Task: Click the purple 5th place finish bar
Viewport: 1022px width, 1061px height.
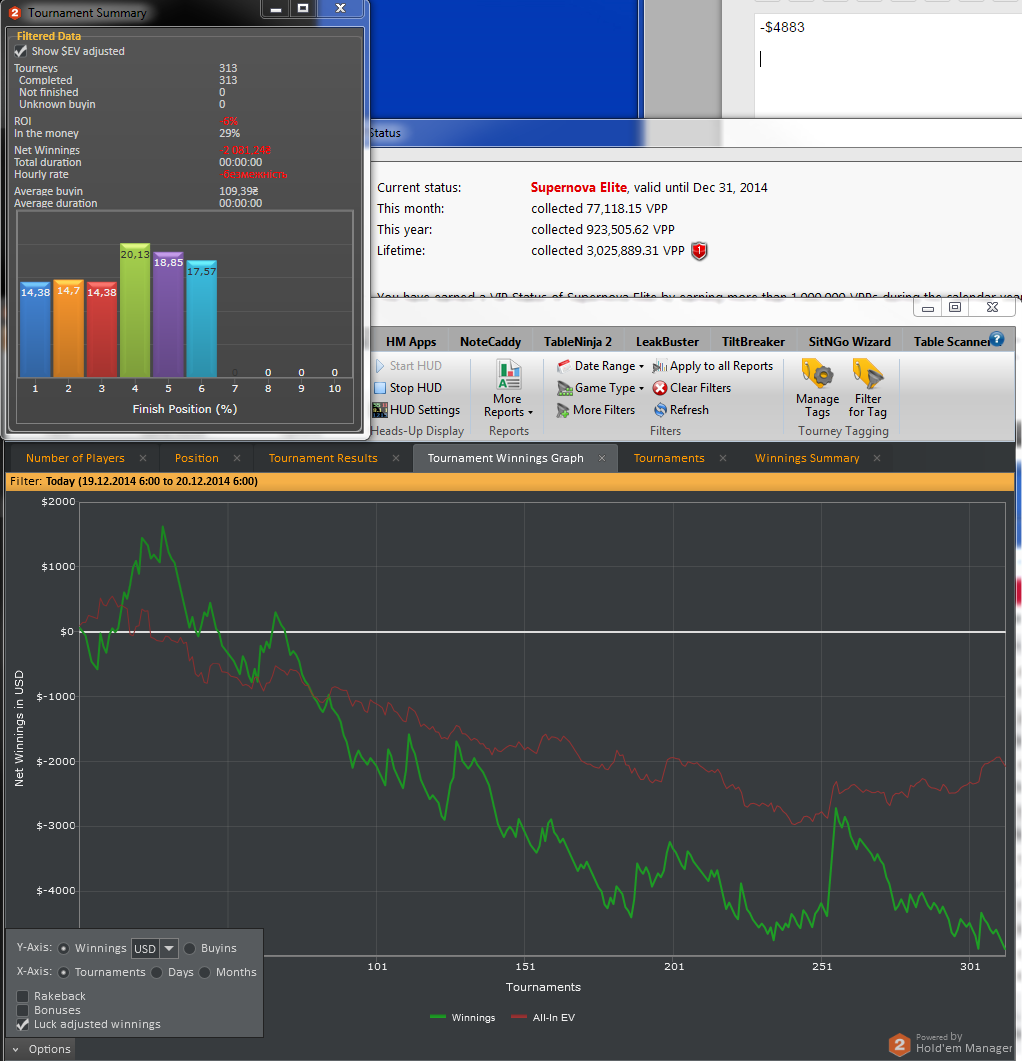Action: tap(169, 314)
